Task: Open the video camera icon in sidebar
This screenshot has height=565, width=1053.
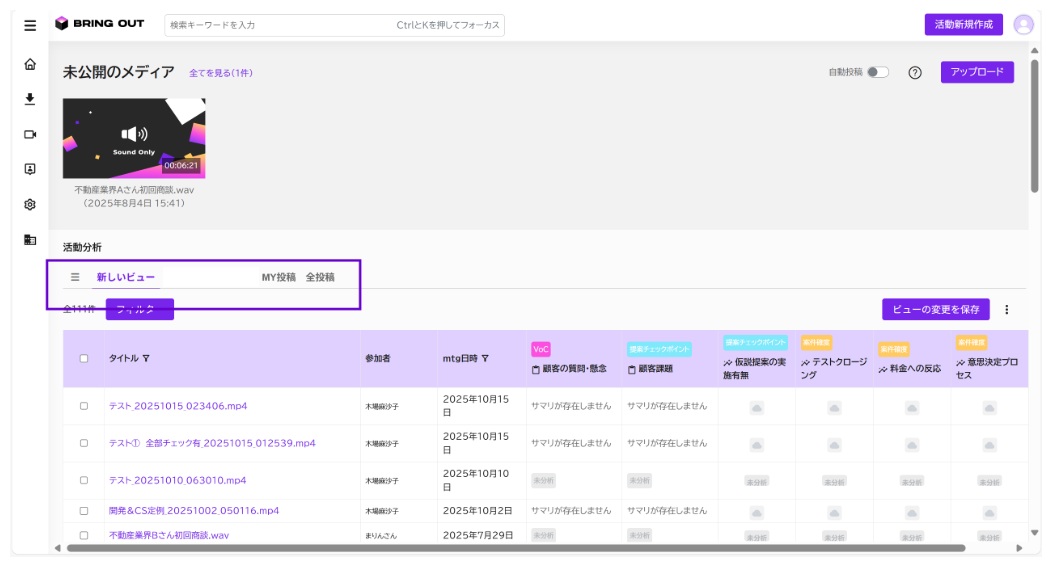Action: click(30, 134)
